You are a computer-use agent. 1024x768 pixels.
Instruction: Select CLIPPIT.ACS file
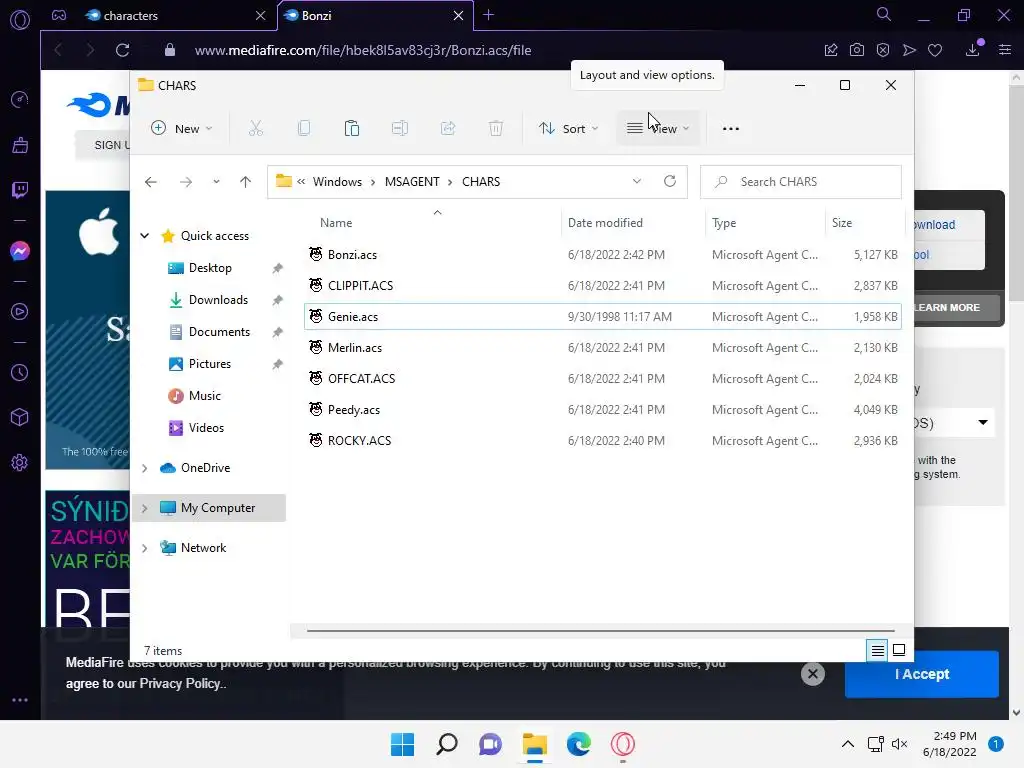coord(603,285)
